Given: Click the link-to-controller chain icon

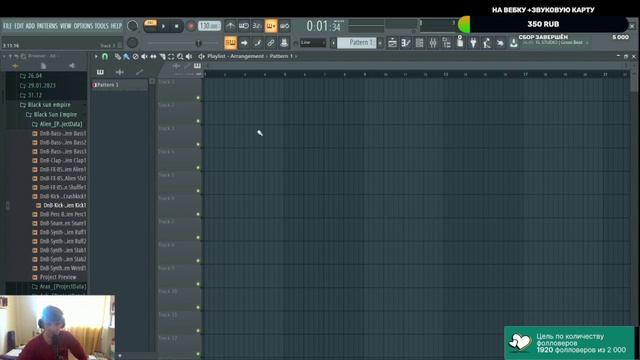Looking at the screenshot, I should click(271, 42).
